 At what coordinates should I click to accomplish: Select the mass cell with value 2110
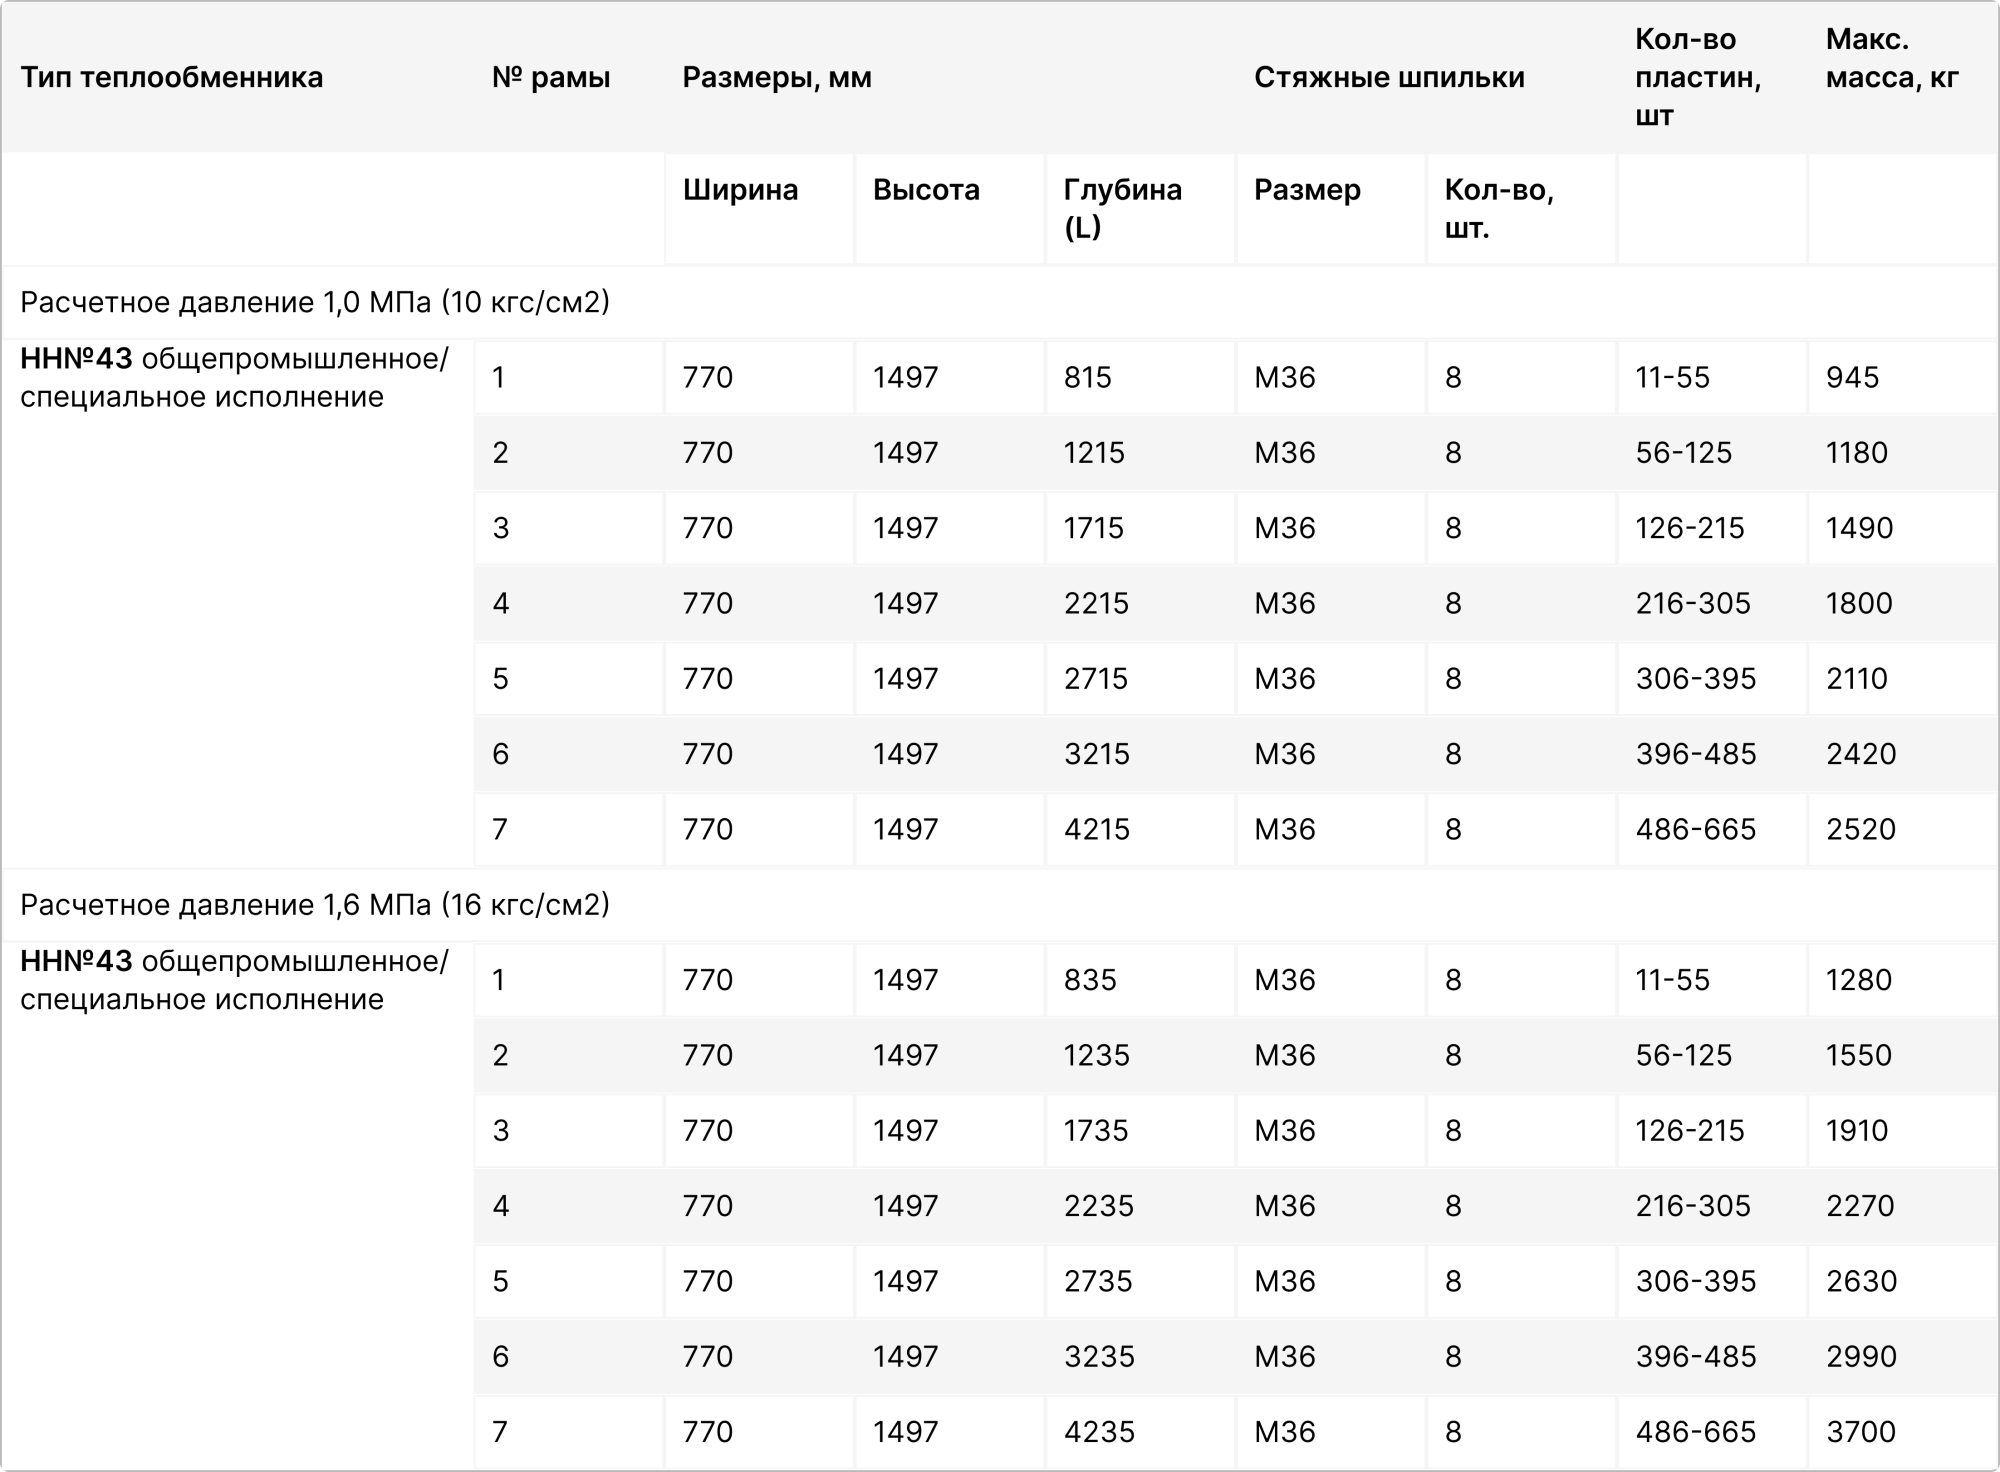pyautogui.click(x=1857, y=679)
